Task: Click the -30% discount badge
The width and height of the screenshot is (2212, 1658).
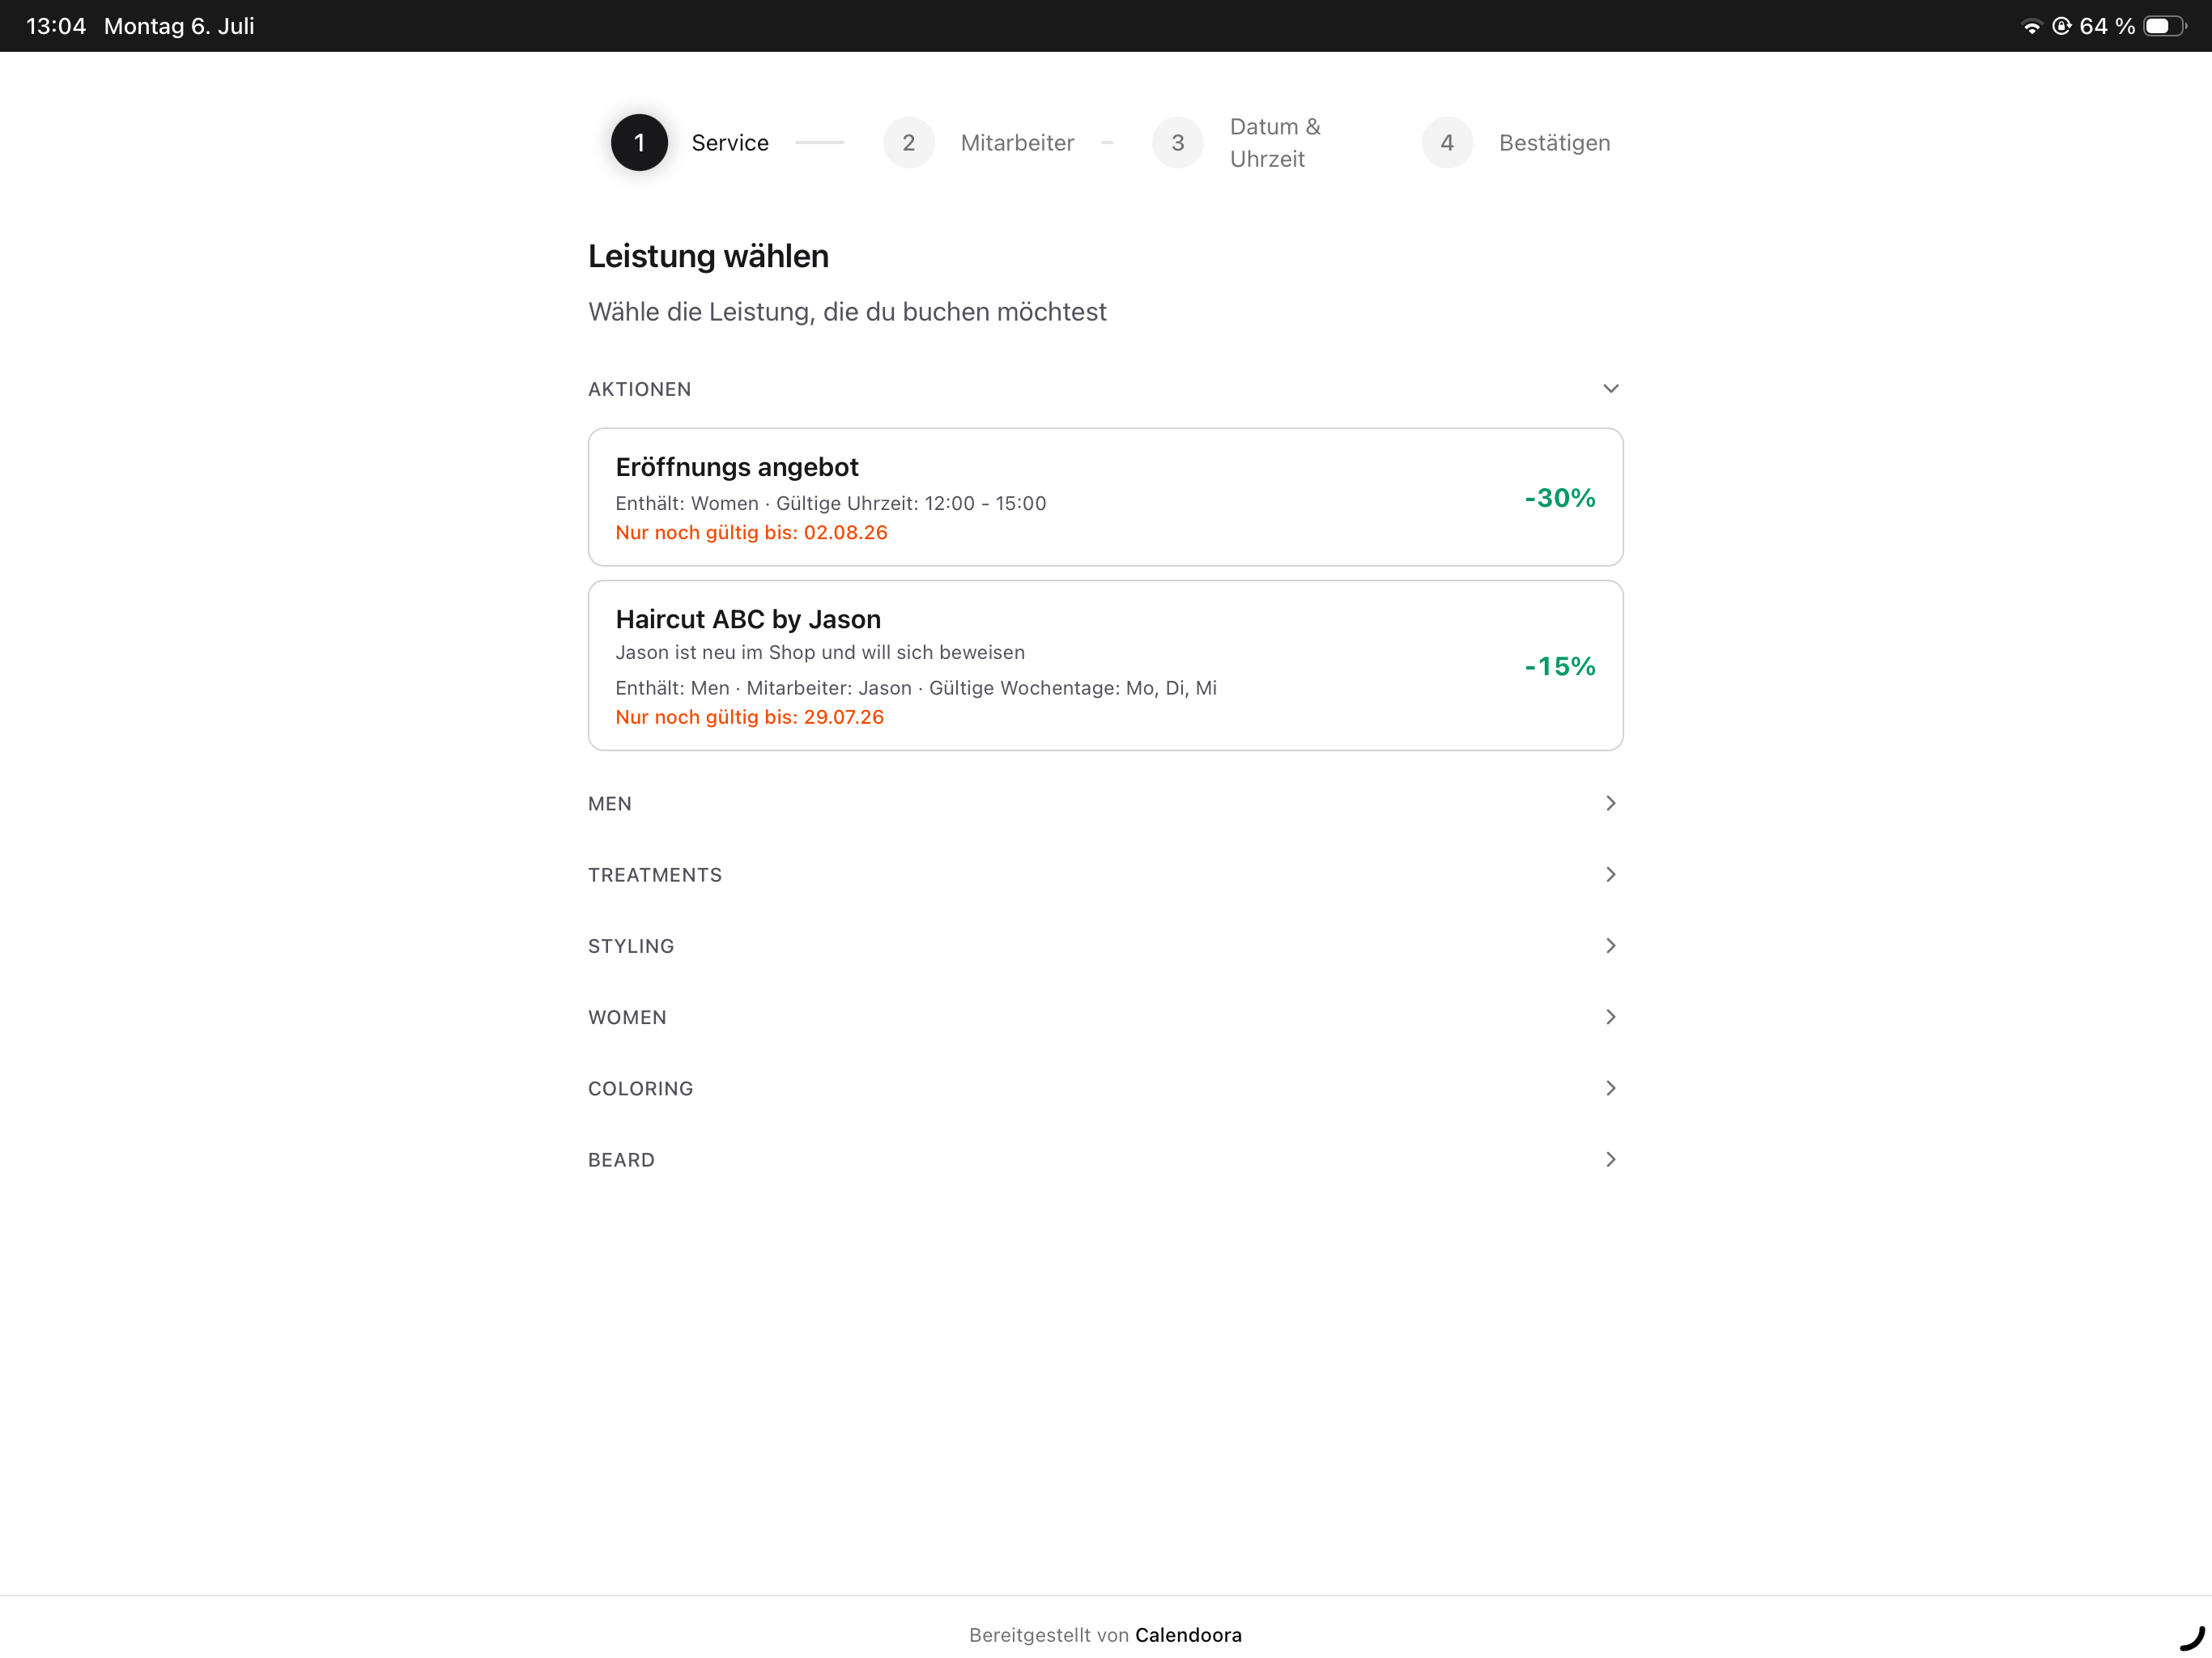Action: [x=1559, y=498]
